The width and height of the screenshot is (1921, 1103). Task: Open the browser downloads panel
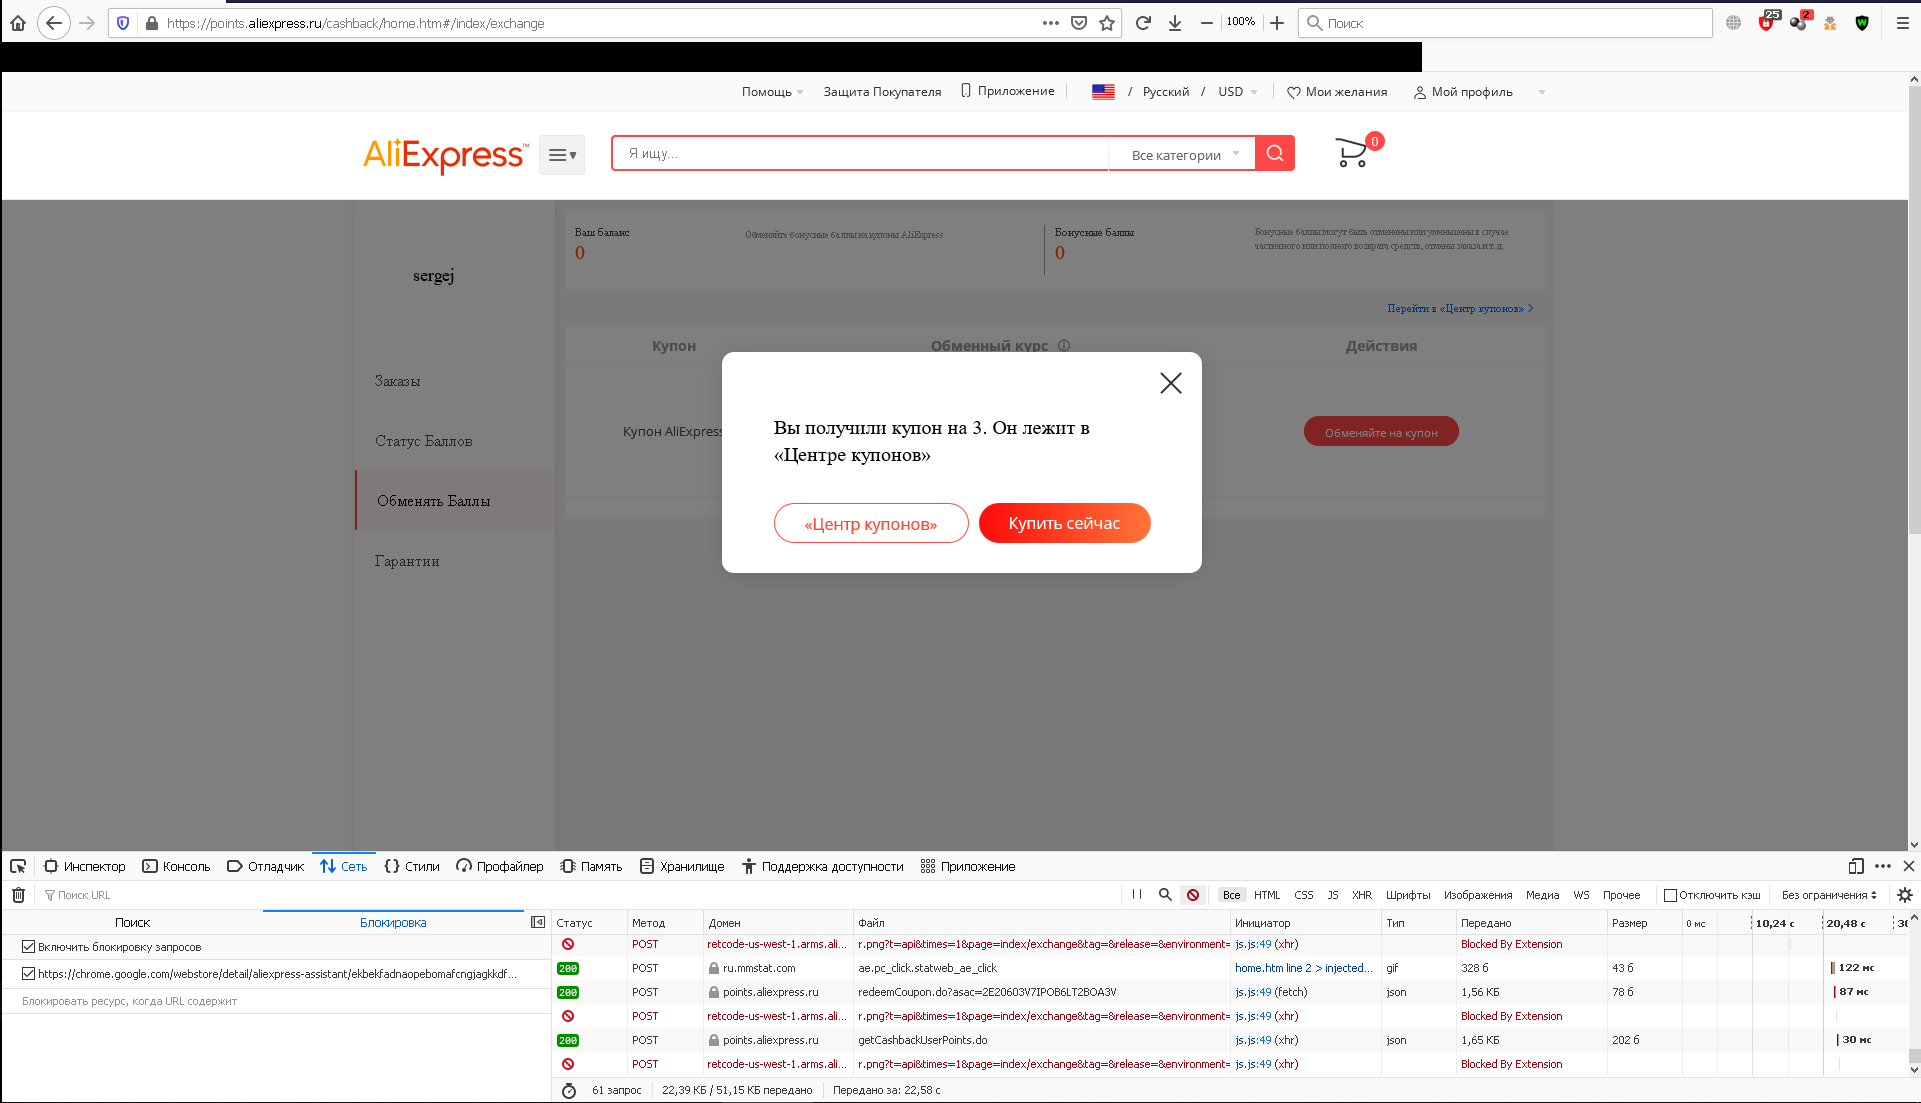pyautogui.click(x=1175, y=23)
